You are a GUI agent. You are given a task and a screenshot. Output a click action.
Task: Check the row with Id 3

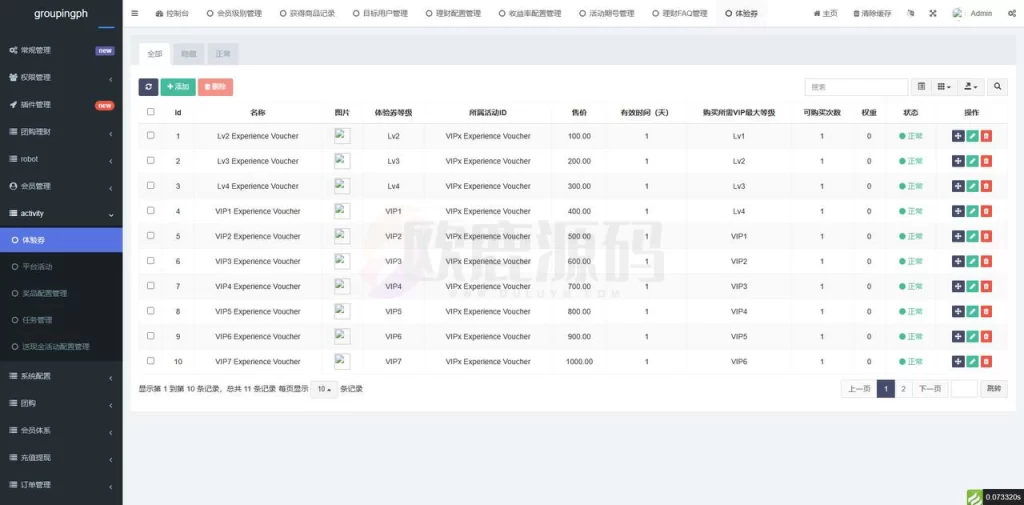coord(151,186)
